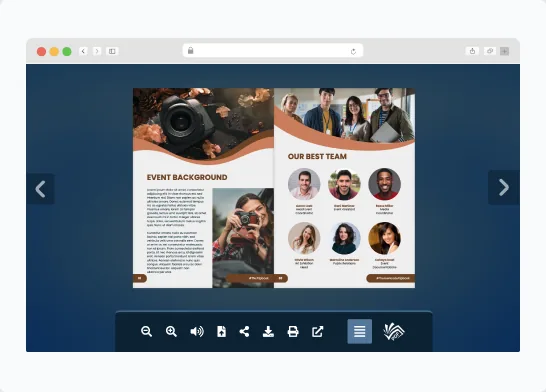Open a new tab with plus button
The width and height of the screenshot is (546, 392).
click(x=505, y=51)
